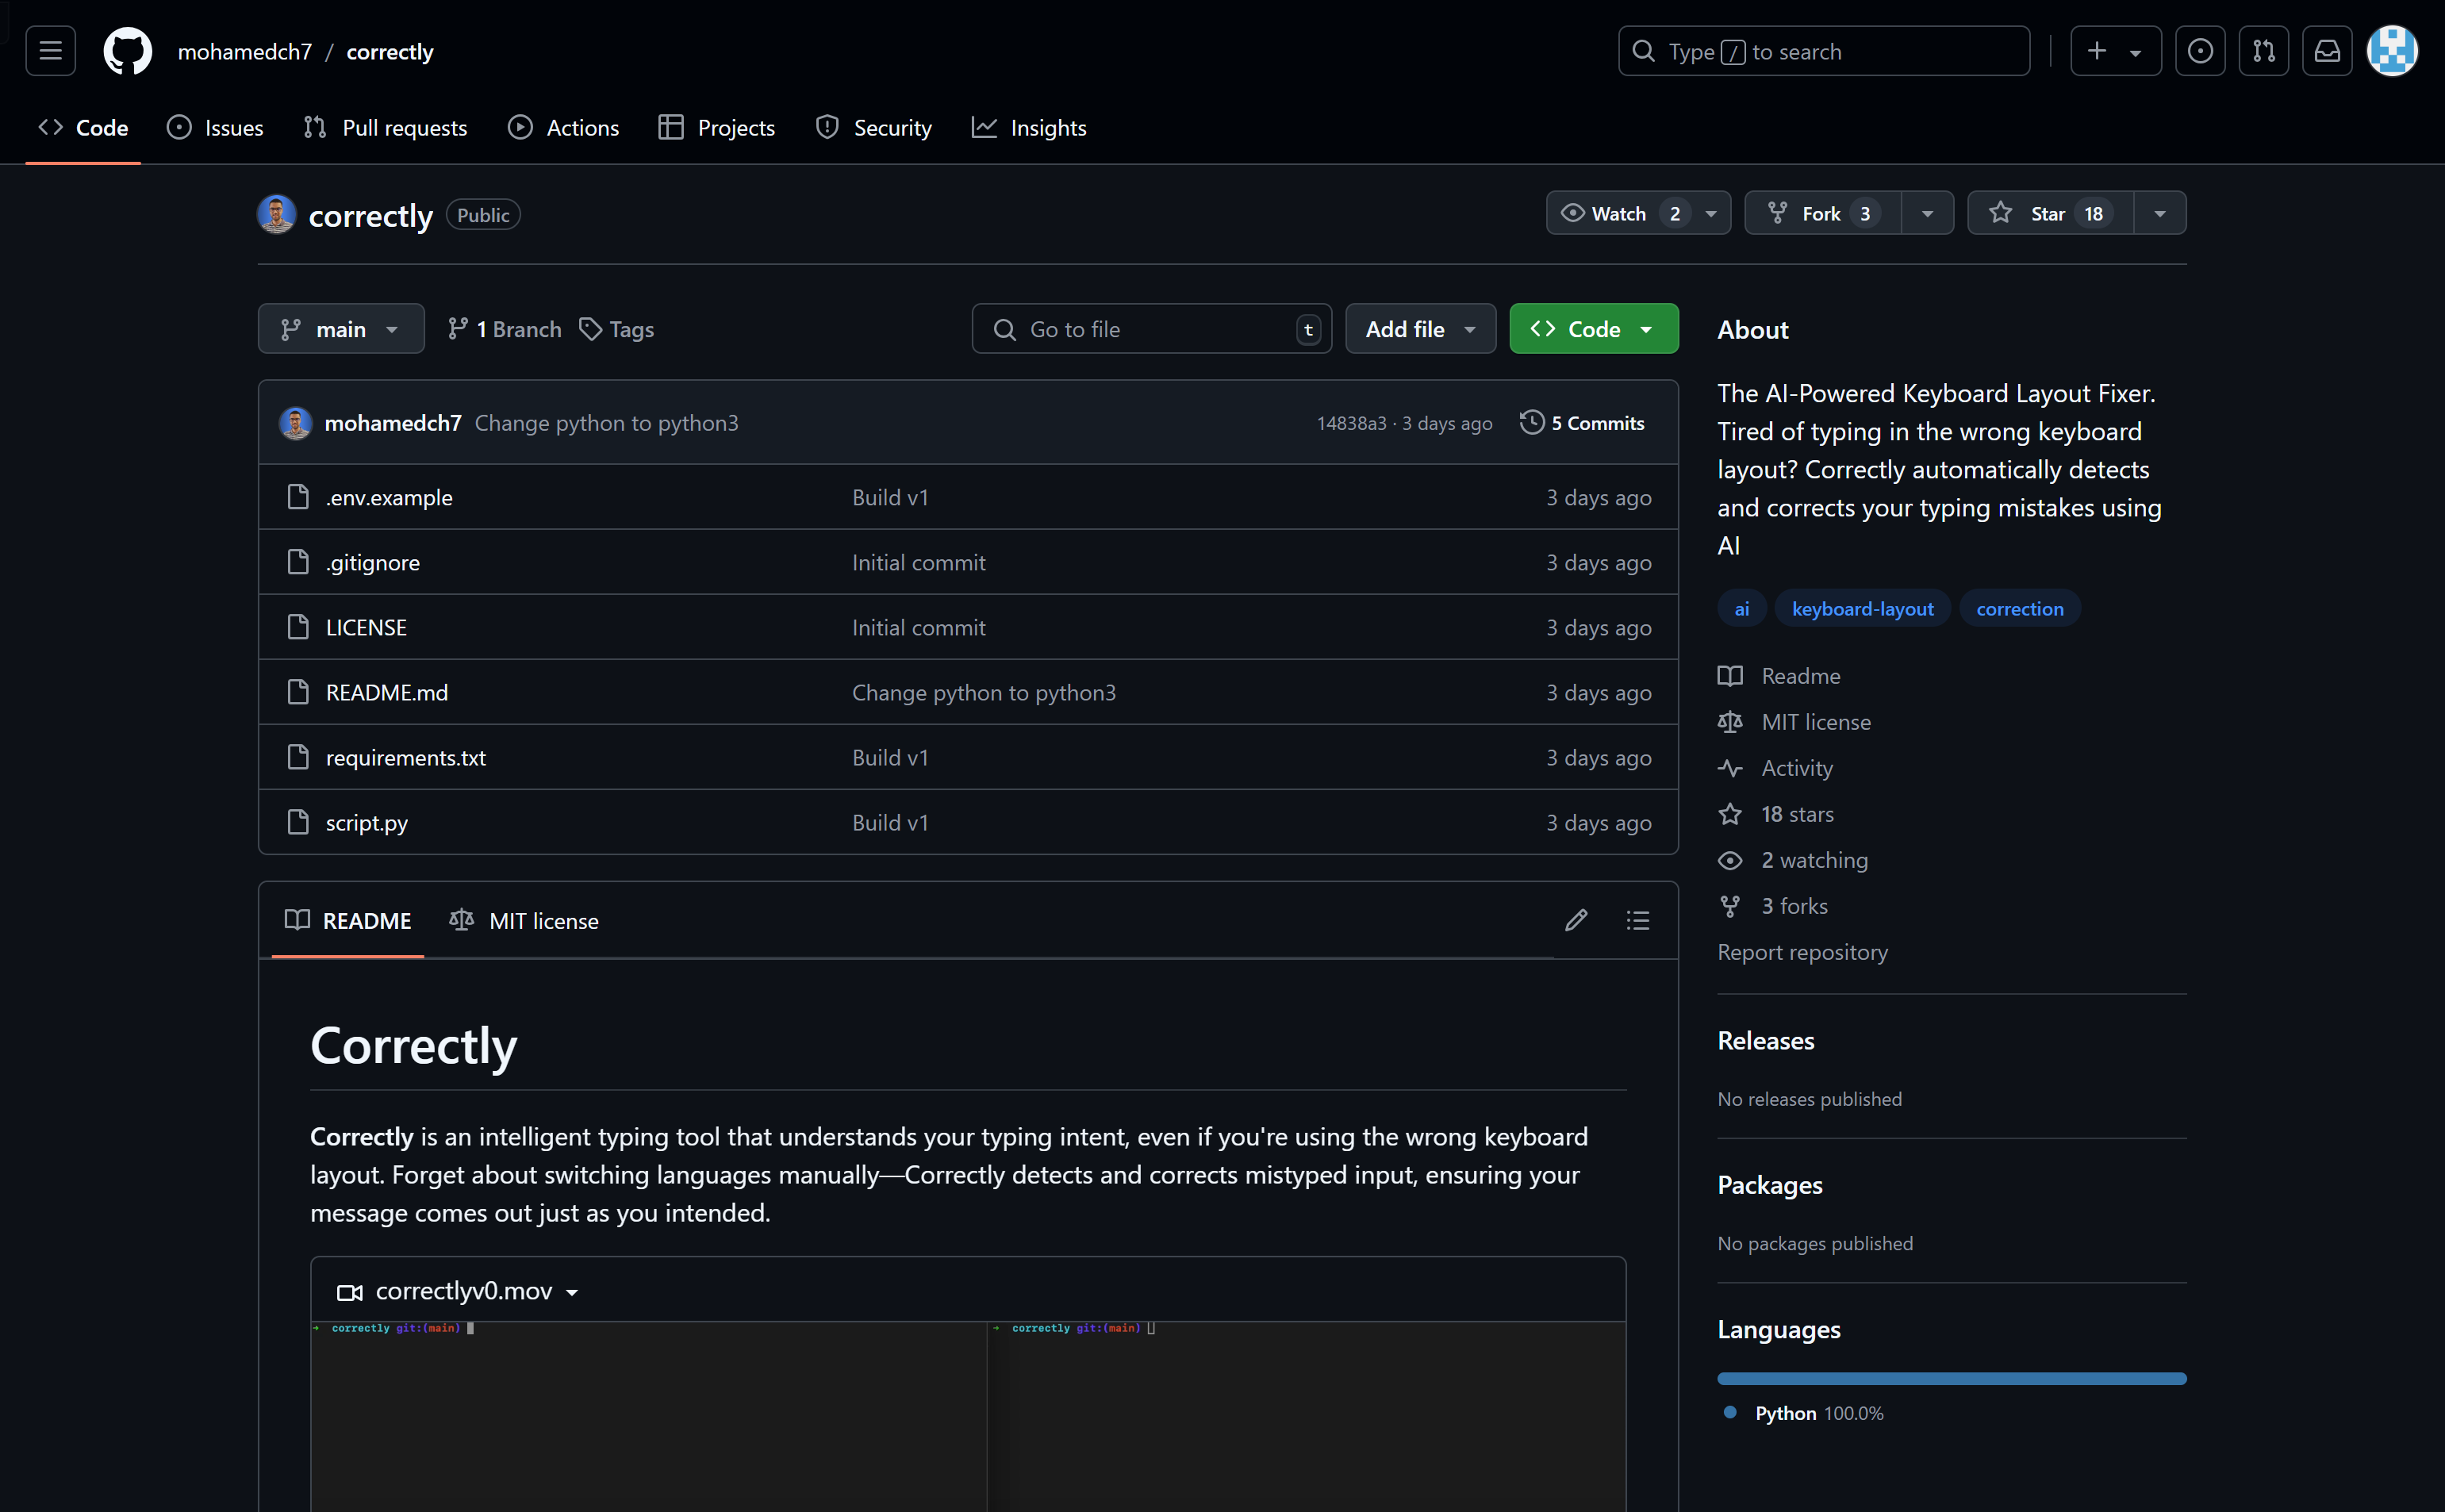Click the ai topic tag

[x=1741, y=609]
